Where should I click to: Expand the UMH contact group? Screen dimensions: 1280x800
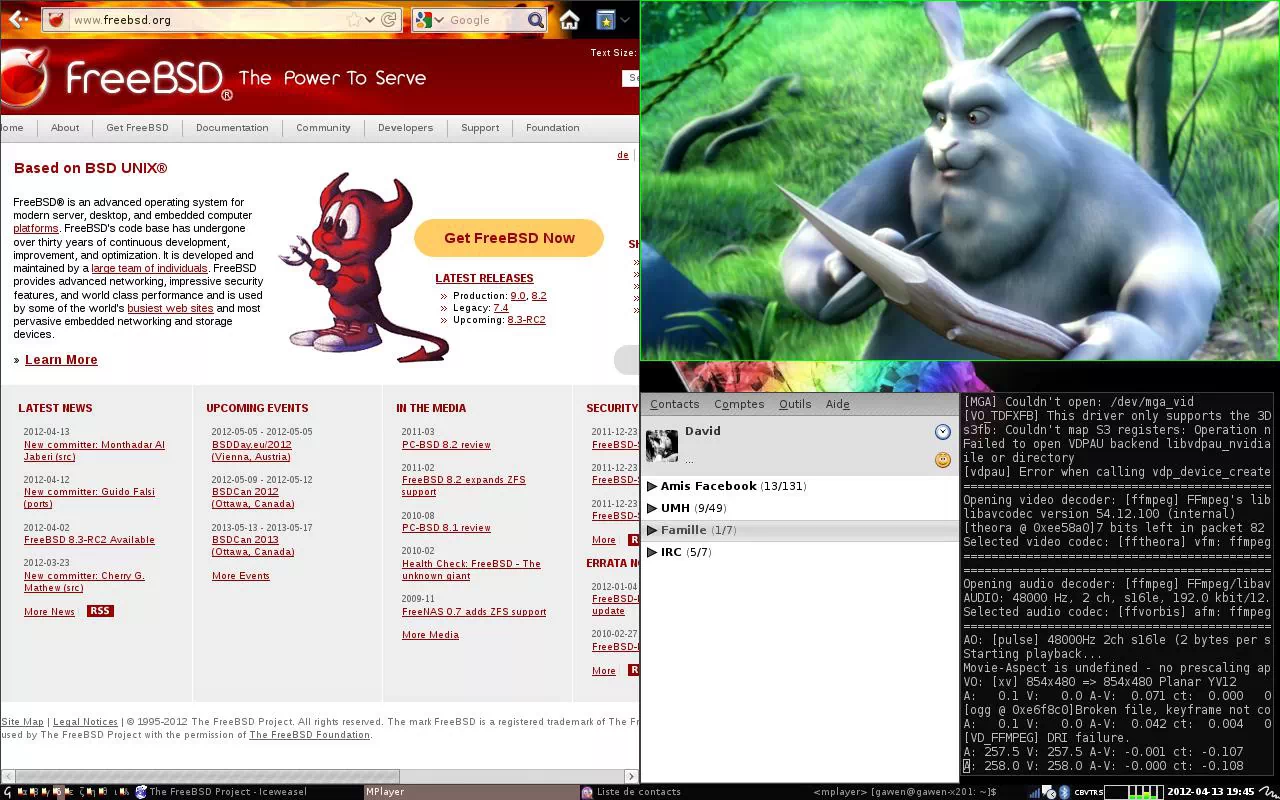652,508
